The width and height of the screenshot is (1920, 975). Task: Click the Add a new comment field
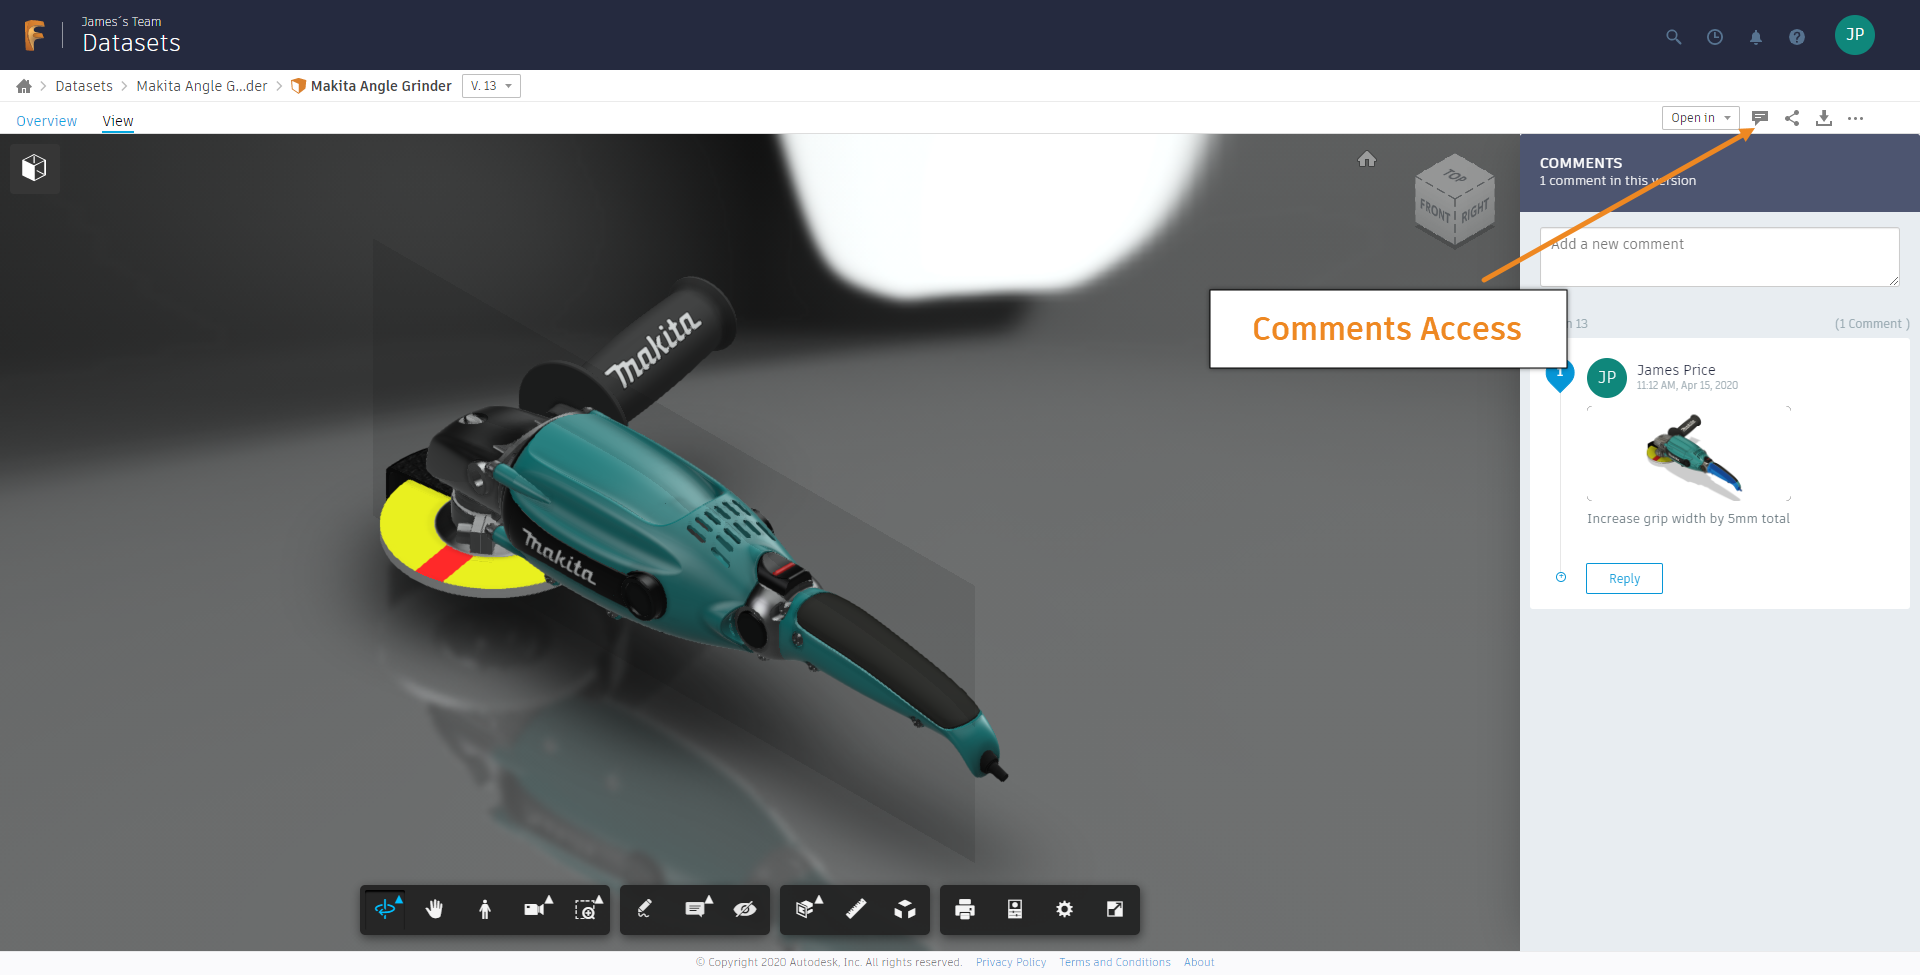click(1718, 256)
